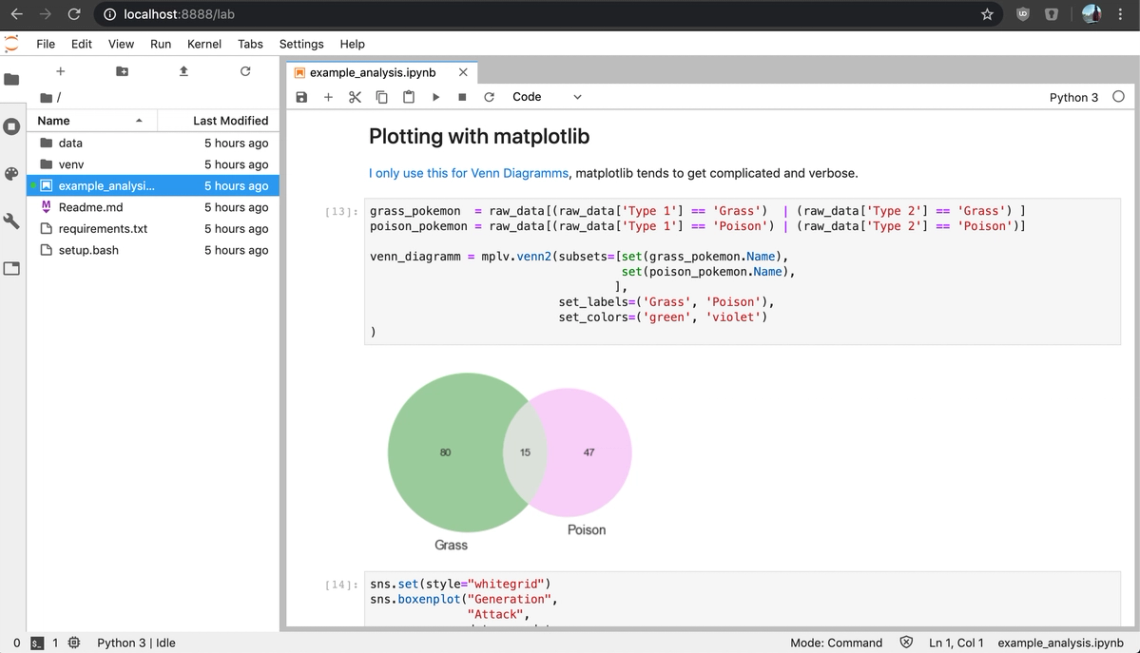
Task: Select the setup.bash file
Action: tap(153, 250)
